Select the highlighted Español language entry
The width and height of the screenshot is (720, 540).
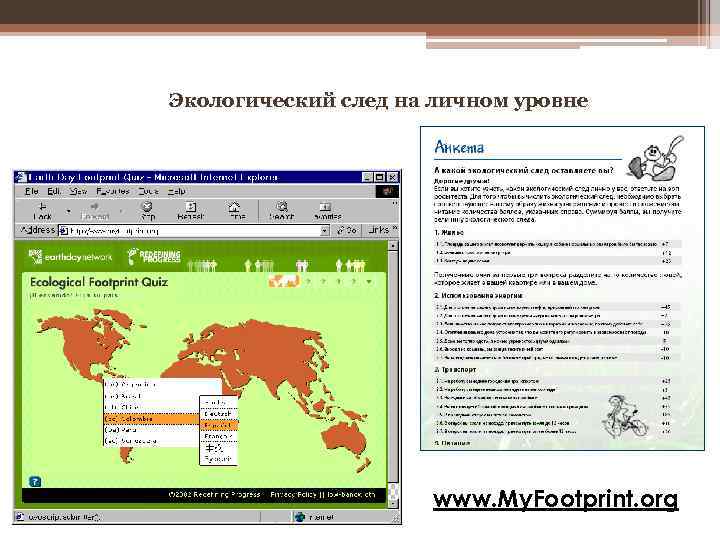tap(219, 425)
